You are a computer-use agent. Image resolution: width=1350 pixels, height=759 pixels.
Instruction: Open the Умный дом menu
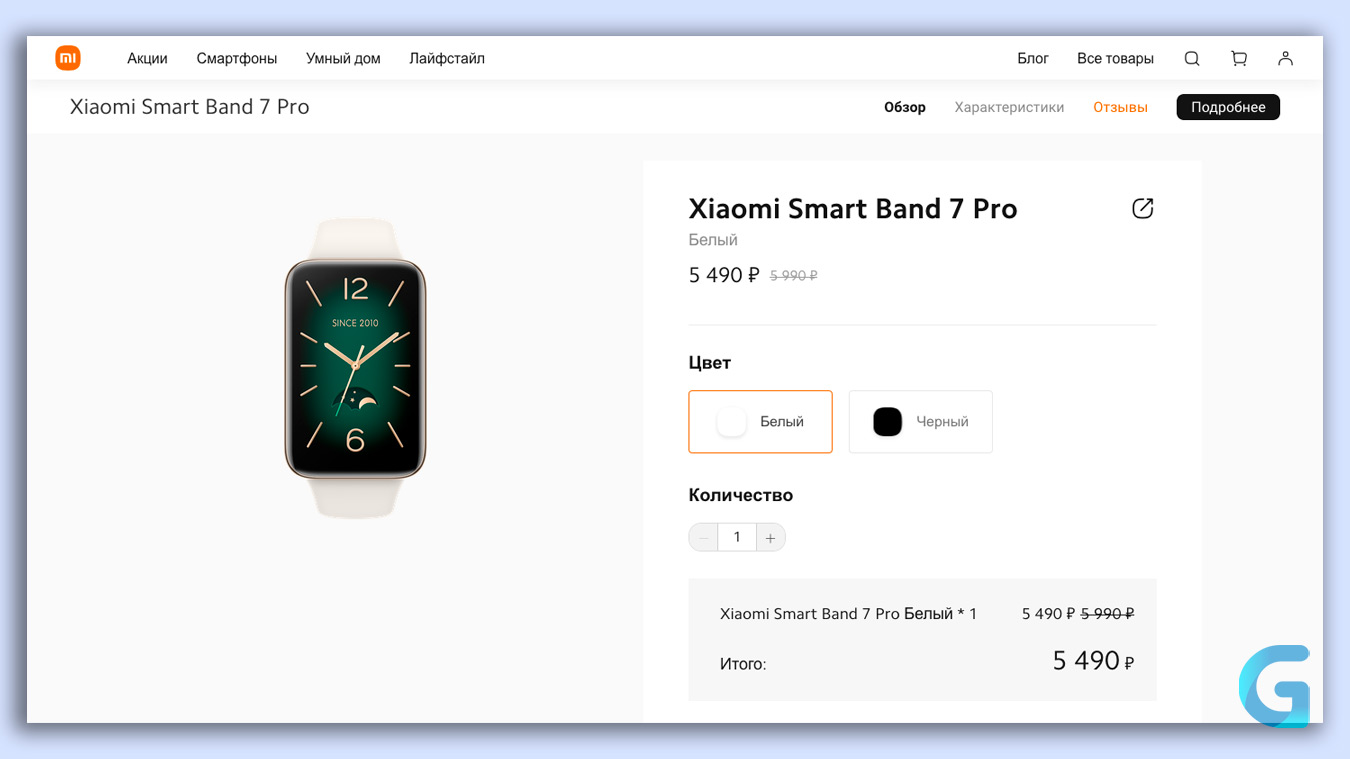pos(343,59)
